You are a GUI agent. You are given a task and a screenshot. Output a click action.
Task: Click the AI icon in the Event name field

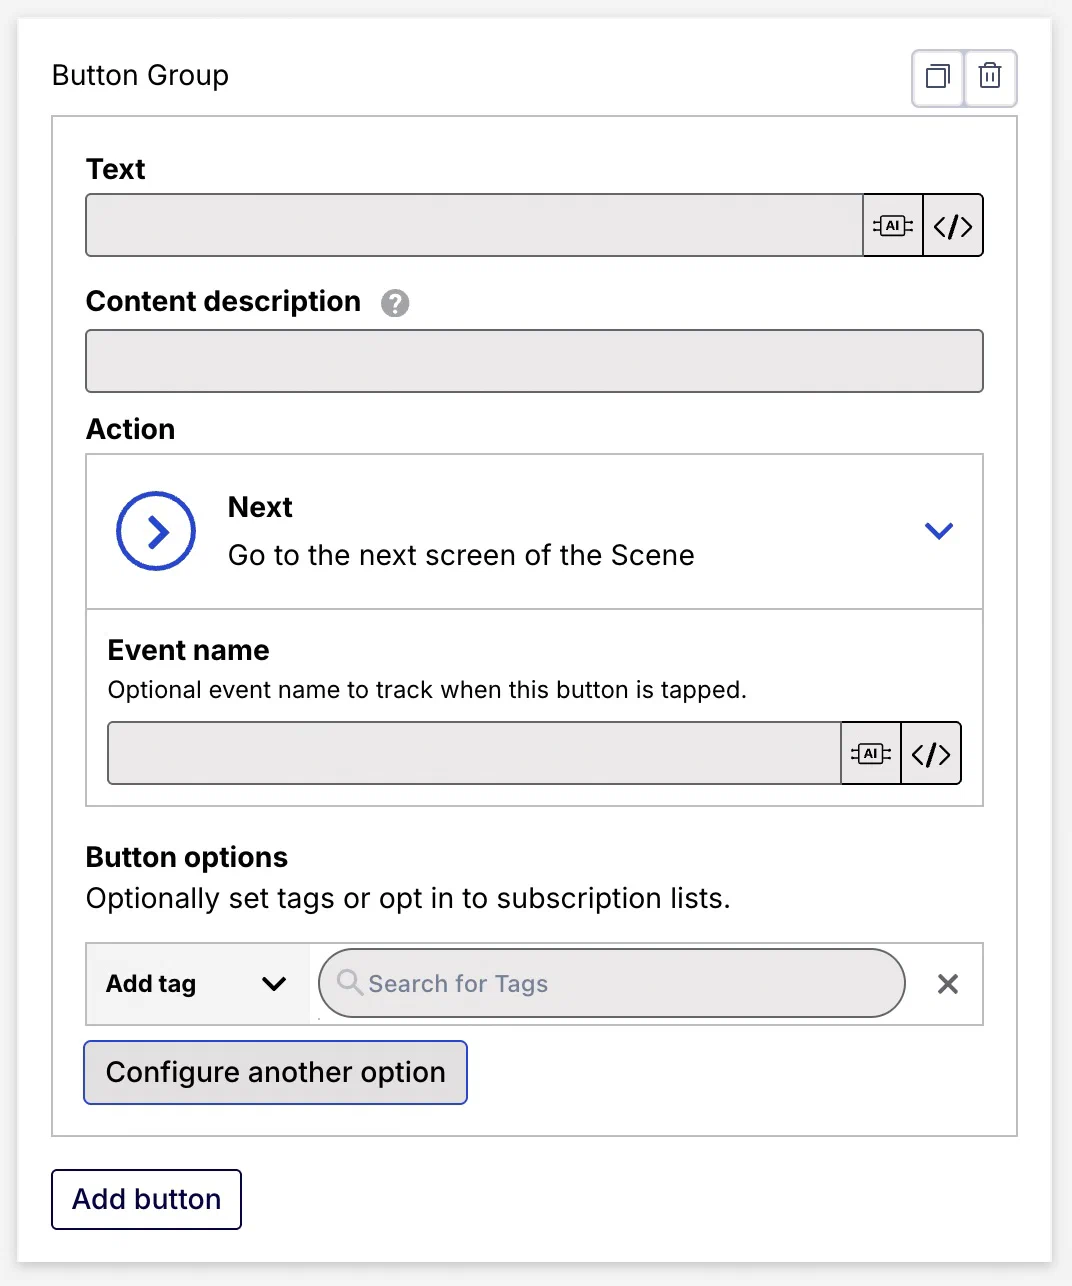[870, 754]
